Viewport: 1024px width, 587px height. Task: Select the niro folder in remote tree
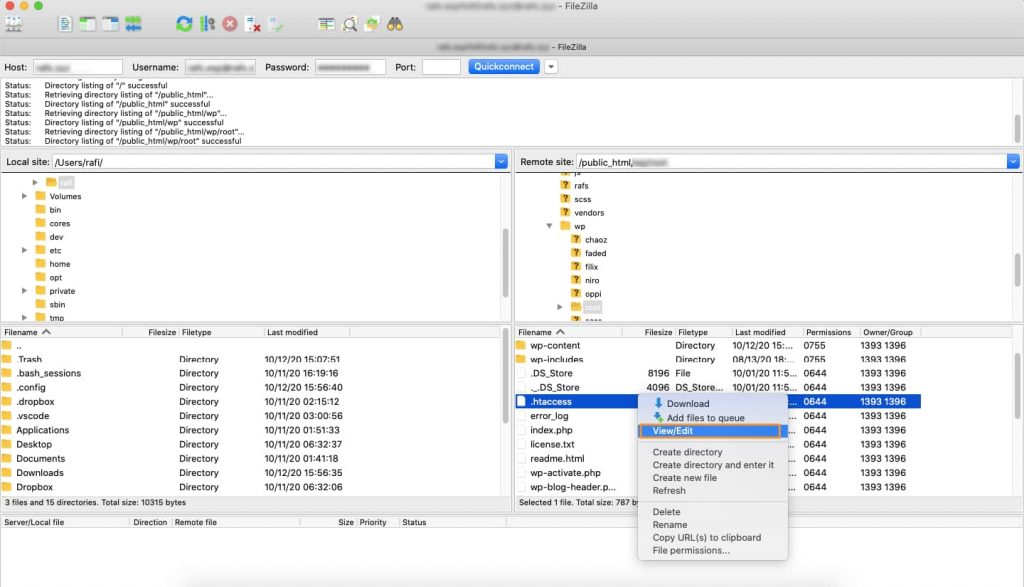[x=592, y=280]
